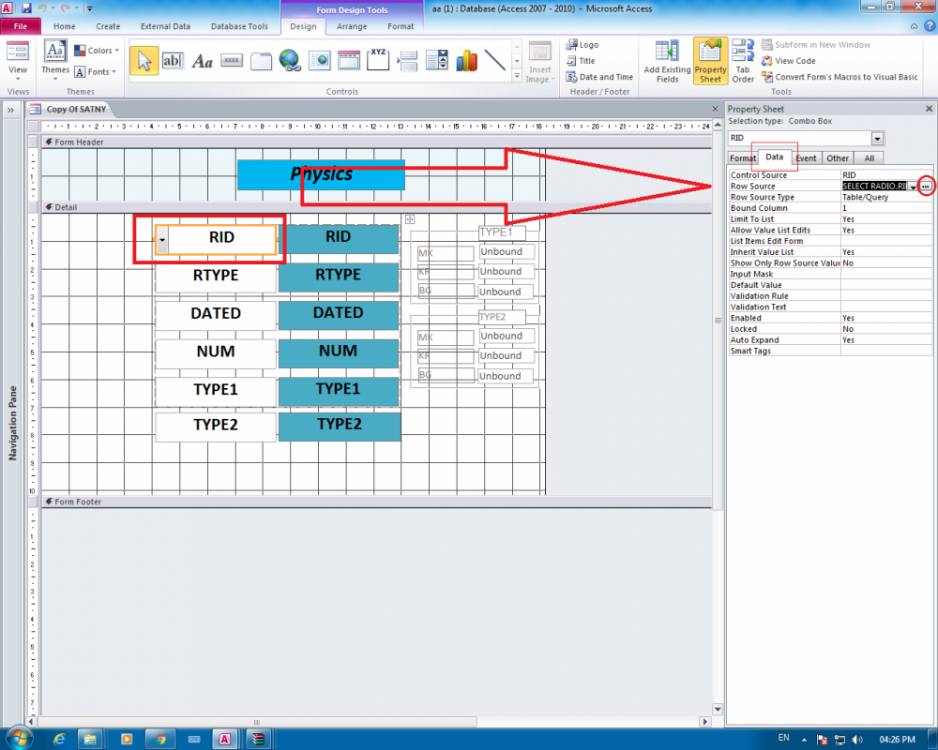Pick the Hyperlink control in the Controls gallery
This screenshot has height=750, width=938.
coord(290,61)
